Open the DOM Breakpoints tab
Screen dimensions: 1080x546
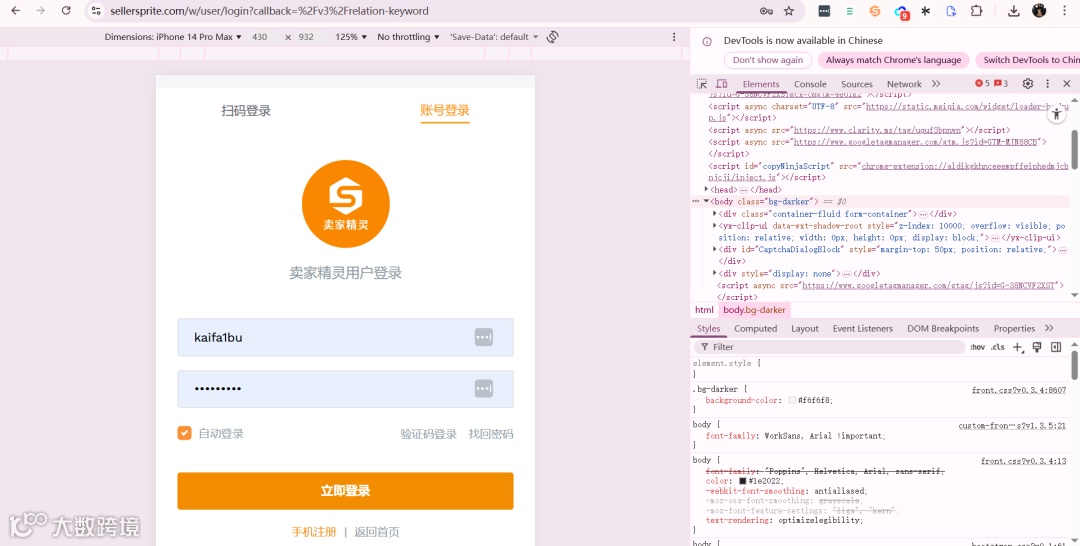(x=943, y=328)
